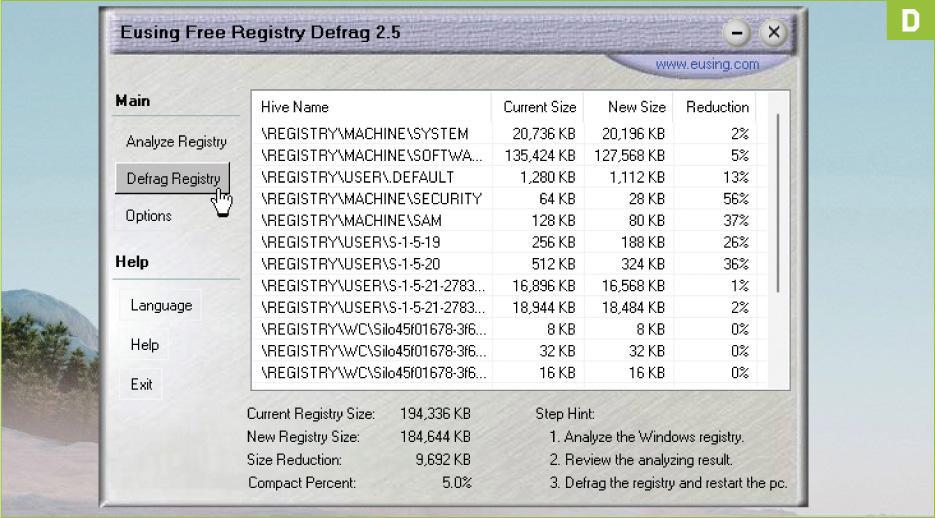The height and width of the screenshot is (518, 935).
Task: Sort by the Hive Name column header
Action: [x=371, y=107]
